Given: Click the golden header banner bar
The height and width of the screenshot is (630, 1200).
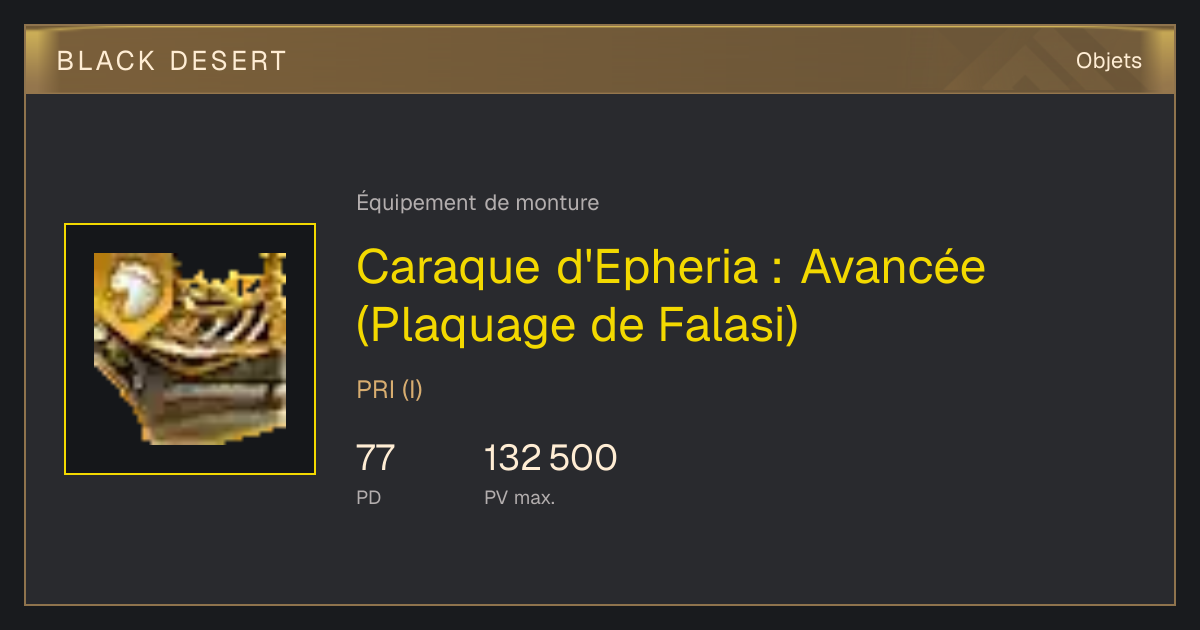Looking at the screenshot, I should coord(600,60).
